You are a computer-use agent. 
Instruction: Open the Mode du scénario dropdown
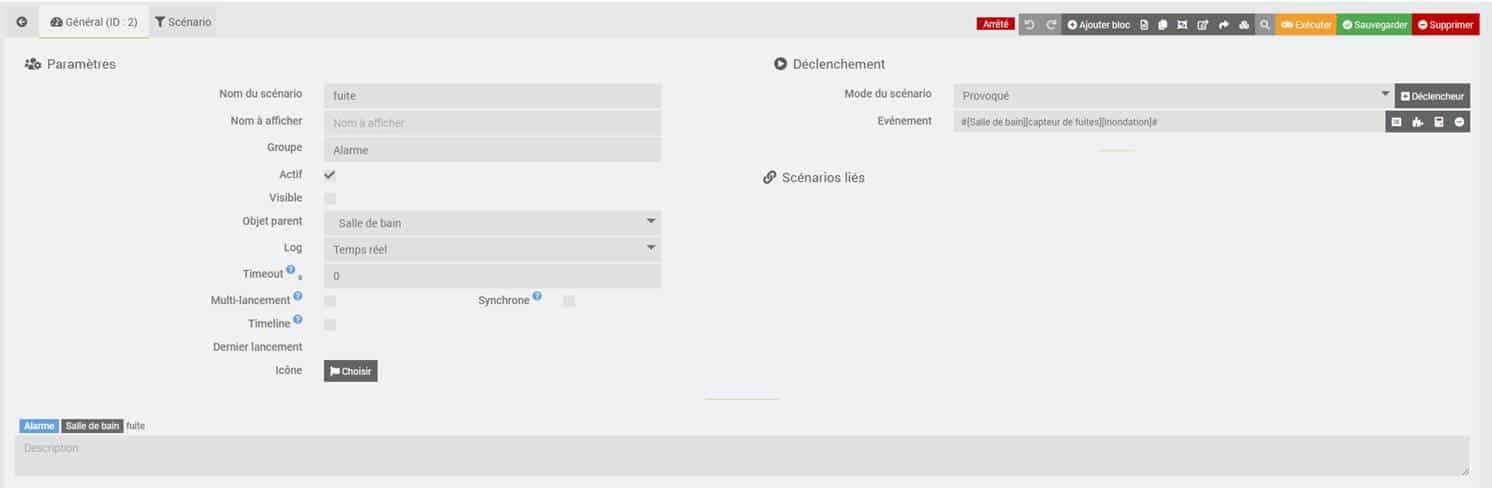click(1173, 96)
